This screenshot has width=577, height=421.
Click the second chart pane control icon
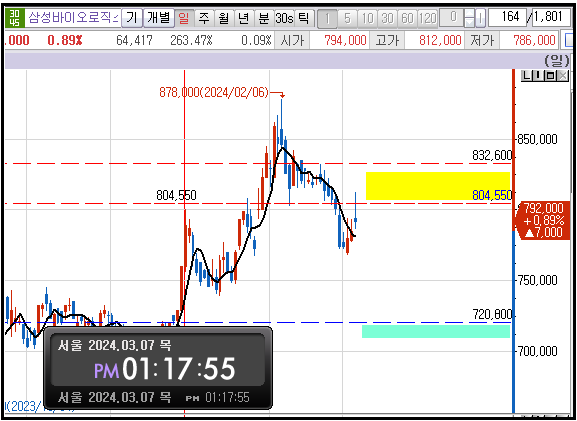tap(538, 76)
